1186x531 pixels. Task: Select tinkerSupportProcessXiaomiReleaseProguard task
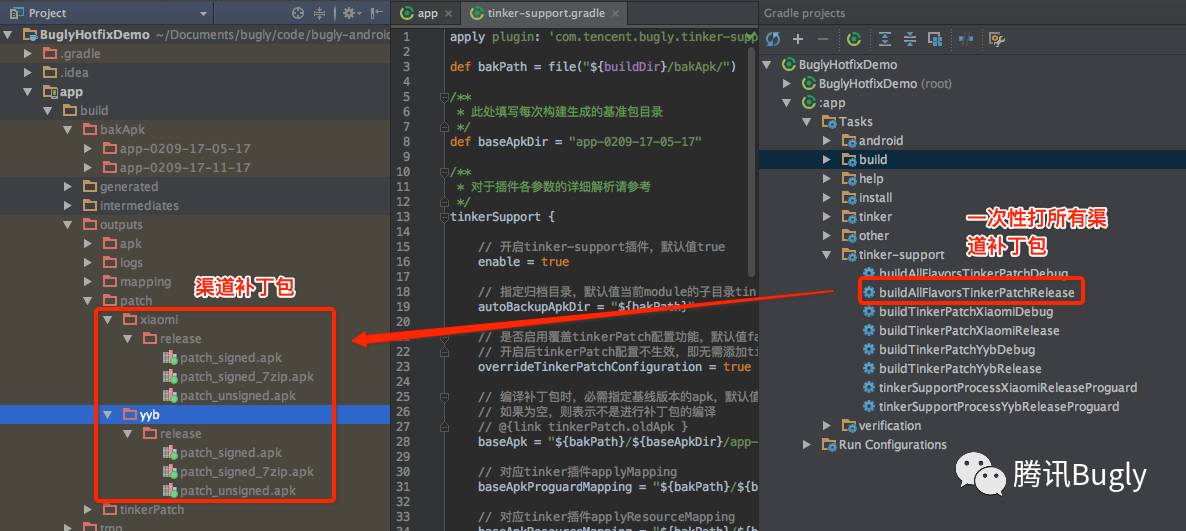point(999,387)
